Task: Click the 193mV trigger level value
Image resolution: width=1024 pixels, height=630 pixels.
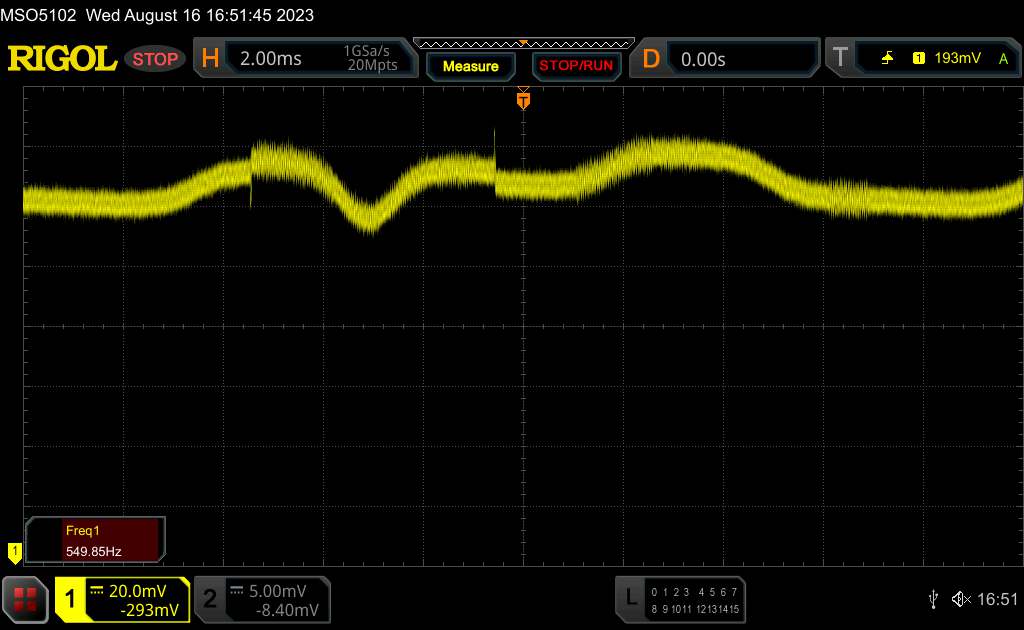Action: click(x=957, y=59)
